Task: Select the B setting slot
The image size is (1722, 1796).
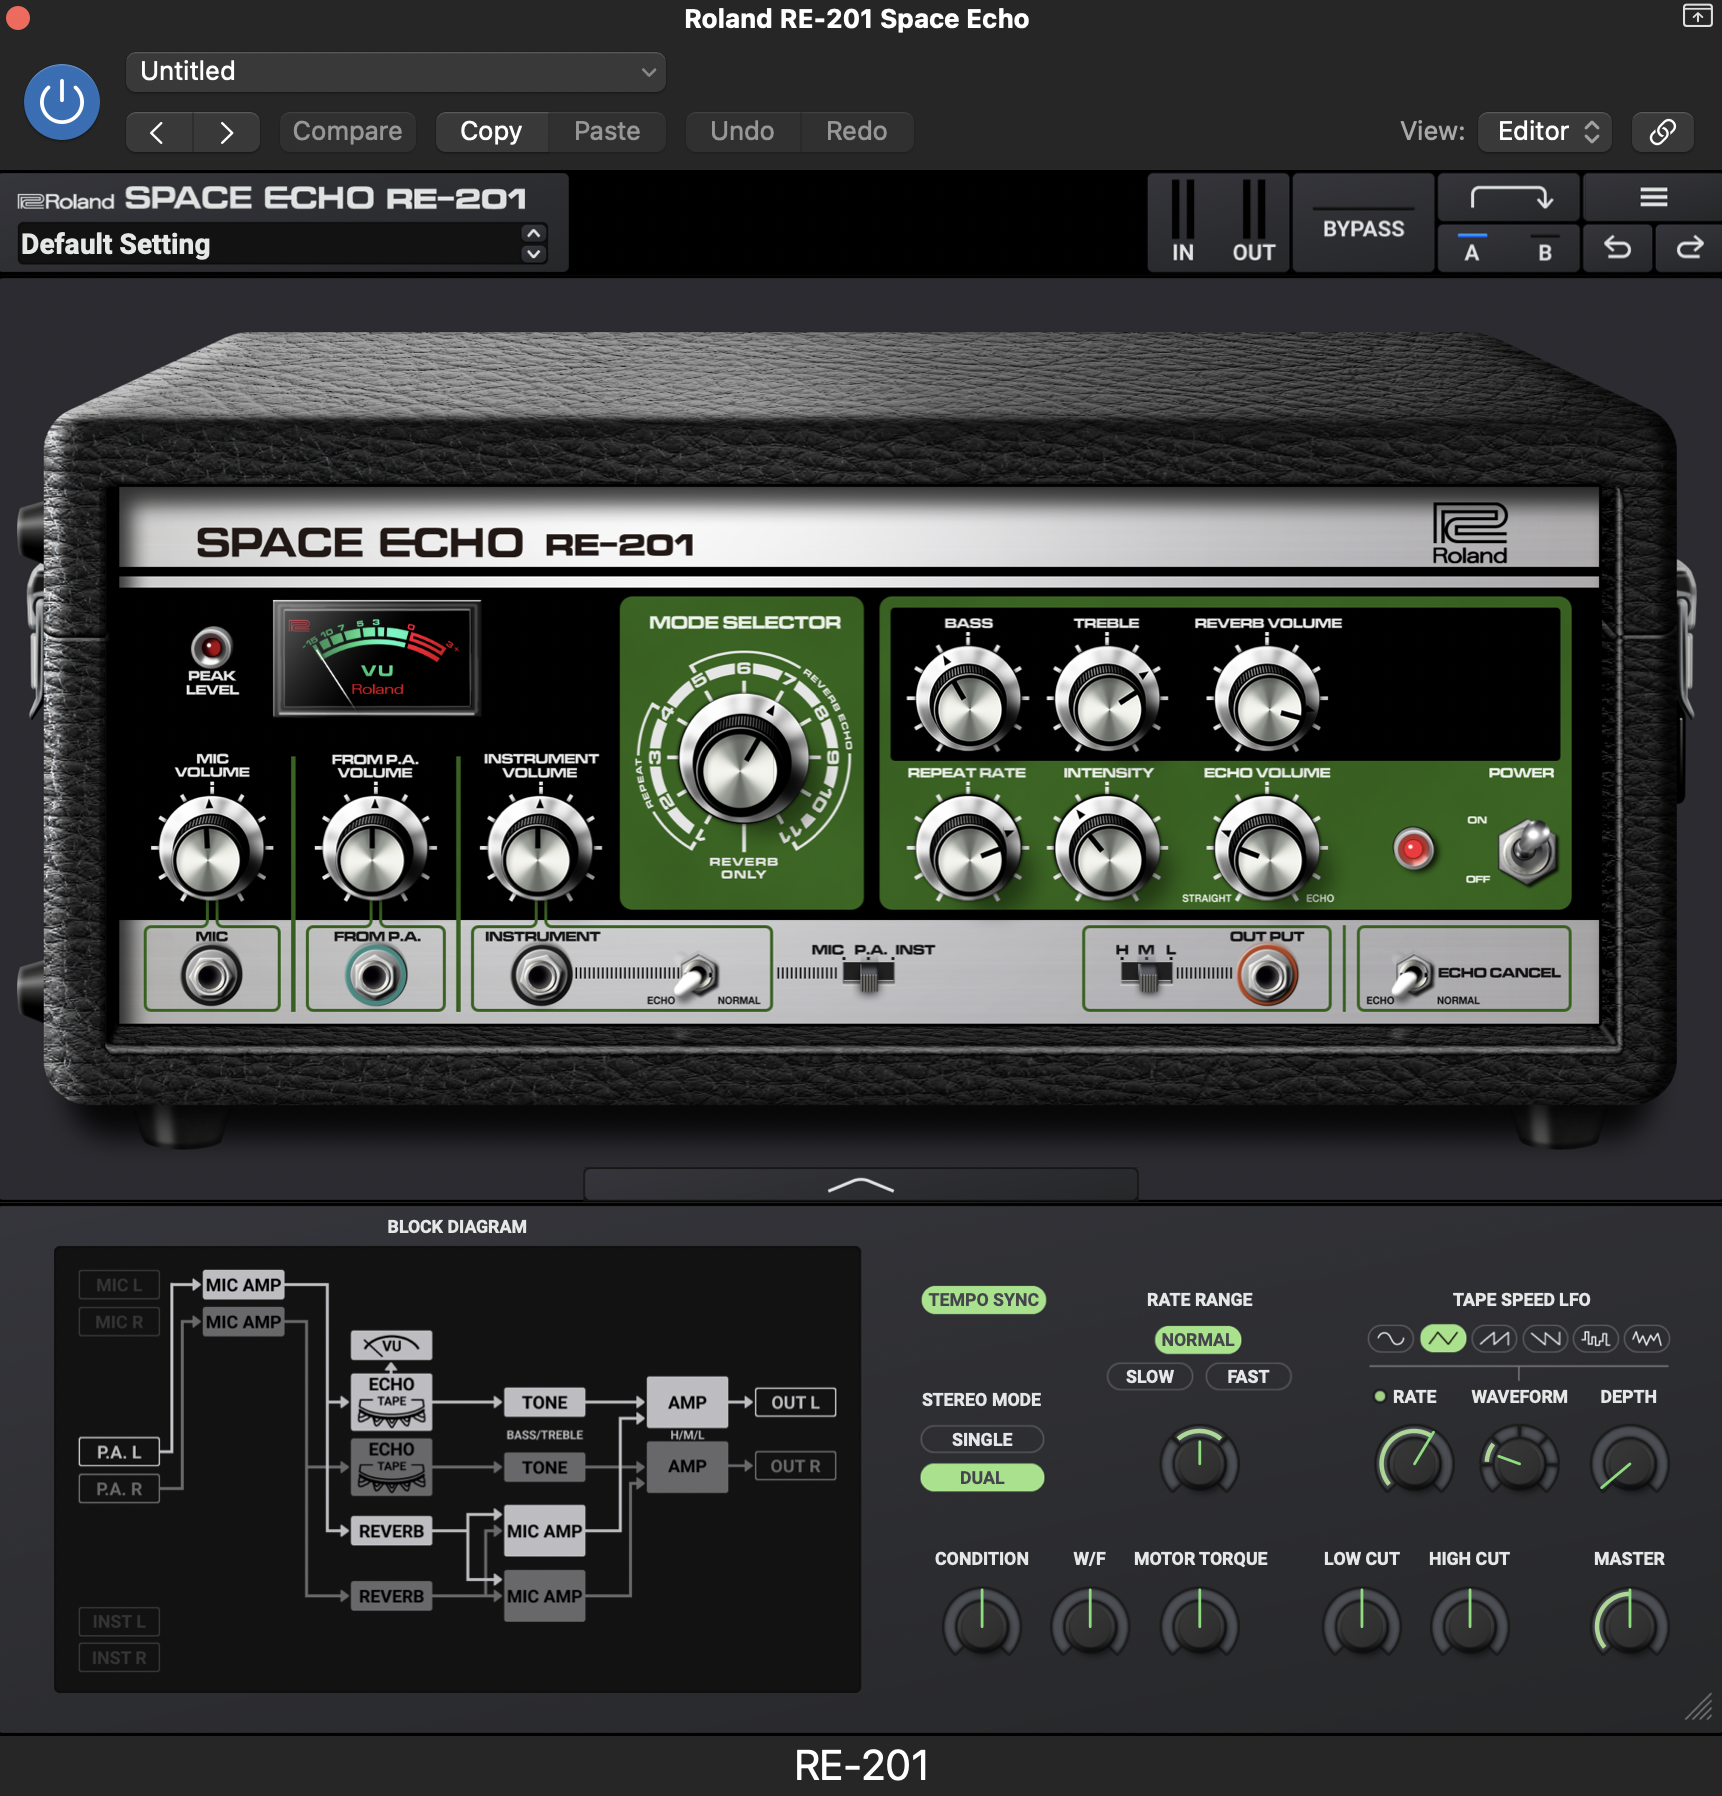Action: (x=1545, y=248)
